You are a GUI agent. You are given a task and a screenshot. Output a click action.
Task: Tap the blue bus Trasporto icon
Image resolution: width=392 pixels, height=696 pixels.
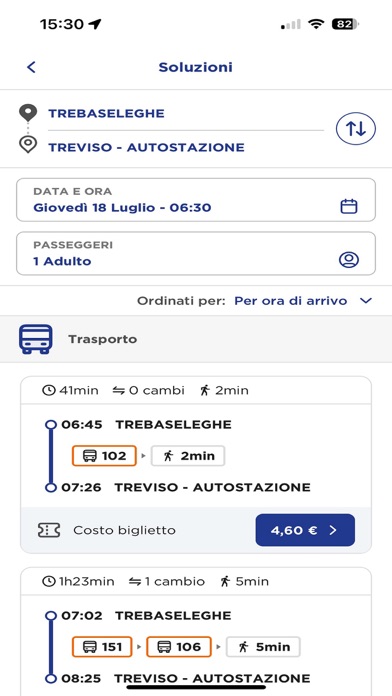[36, 339]
